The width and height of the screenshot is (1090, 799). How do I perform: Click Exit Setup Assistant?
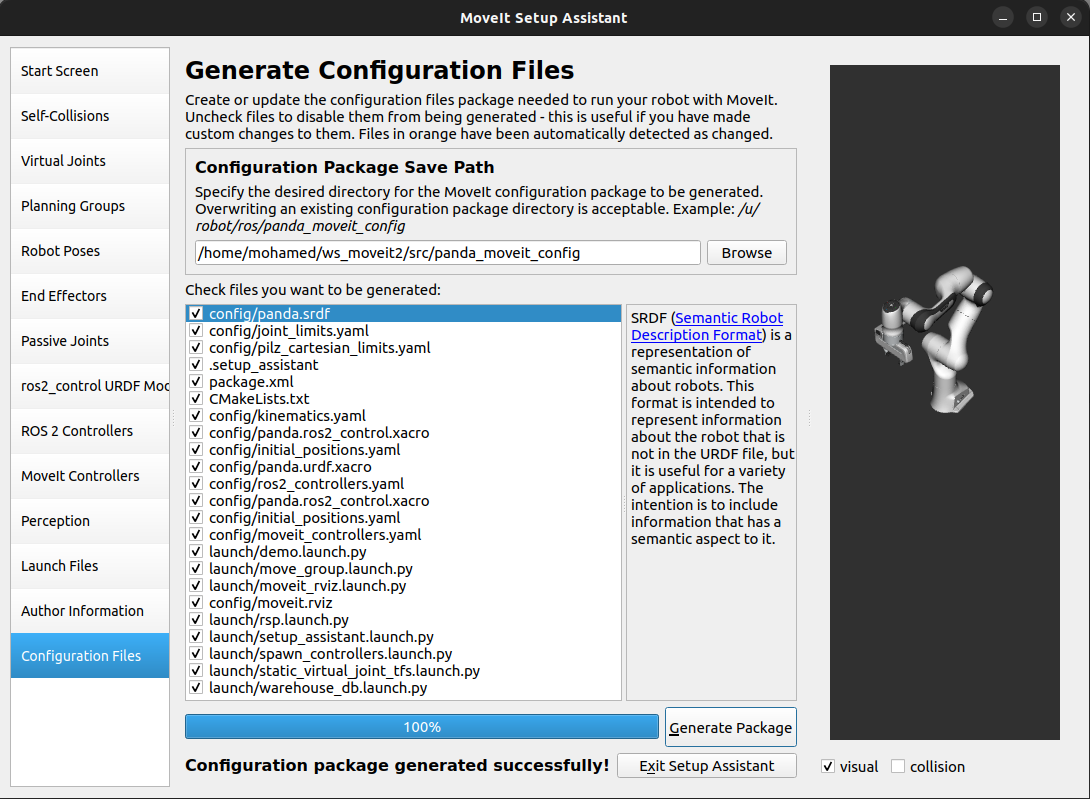(x=706, y=766)
